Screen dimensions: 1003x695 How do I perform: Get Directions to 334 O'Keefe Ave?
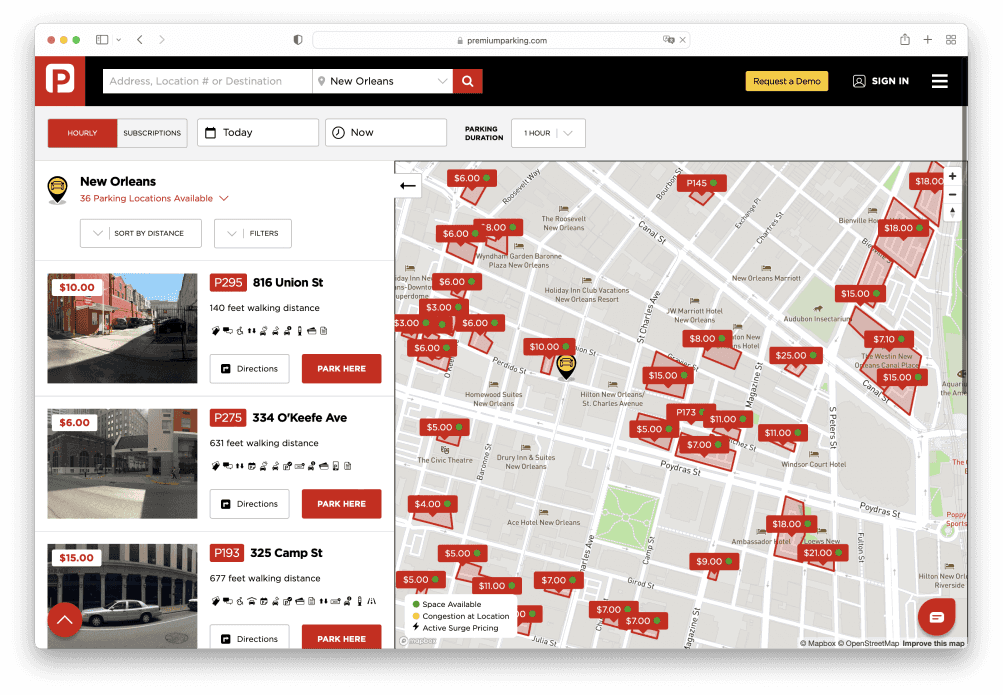(249, 504)
